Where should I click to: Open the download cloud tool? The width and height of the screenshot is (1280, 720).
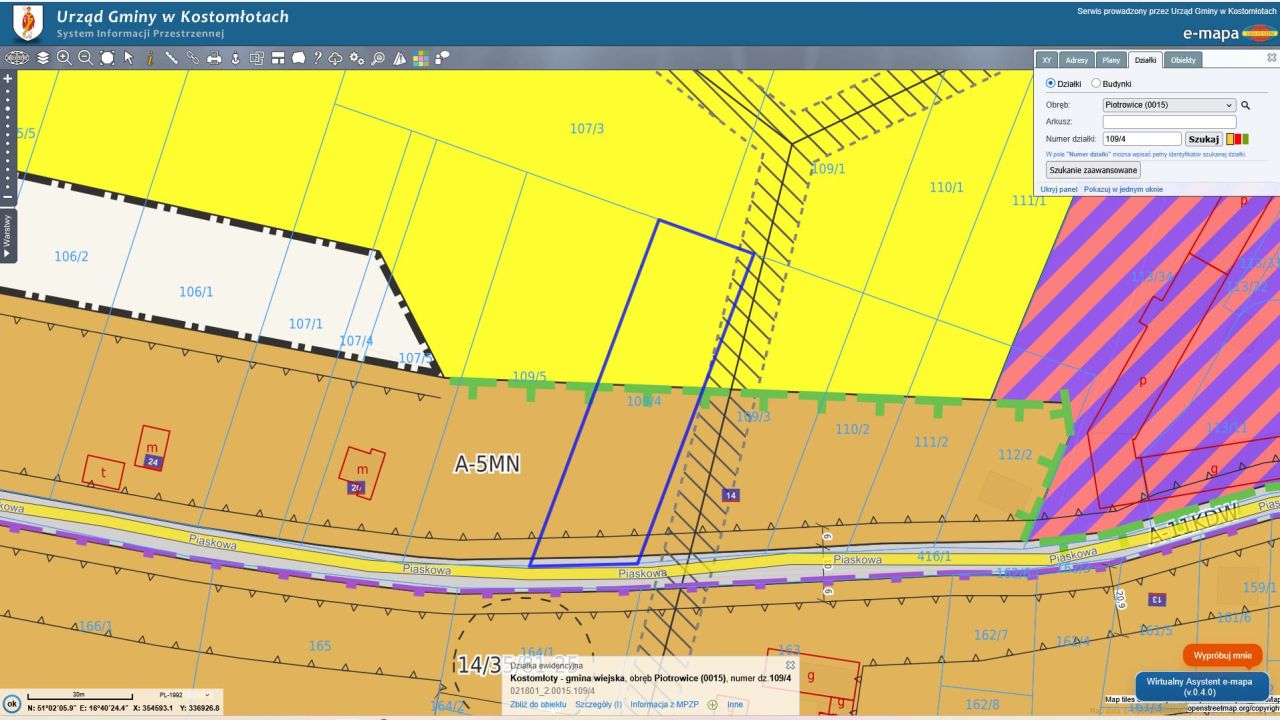click(x=335, y=58)
